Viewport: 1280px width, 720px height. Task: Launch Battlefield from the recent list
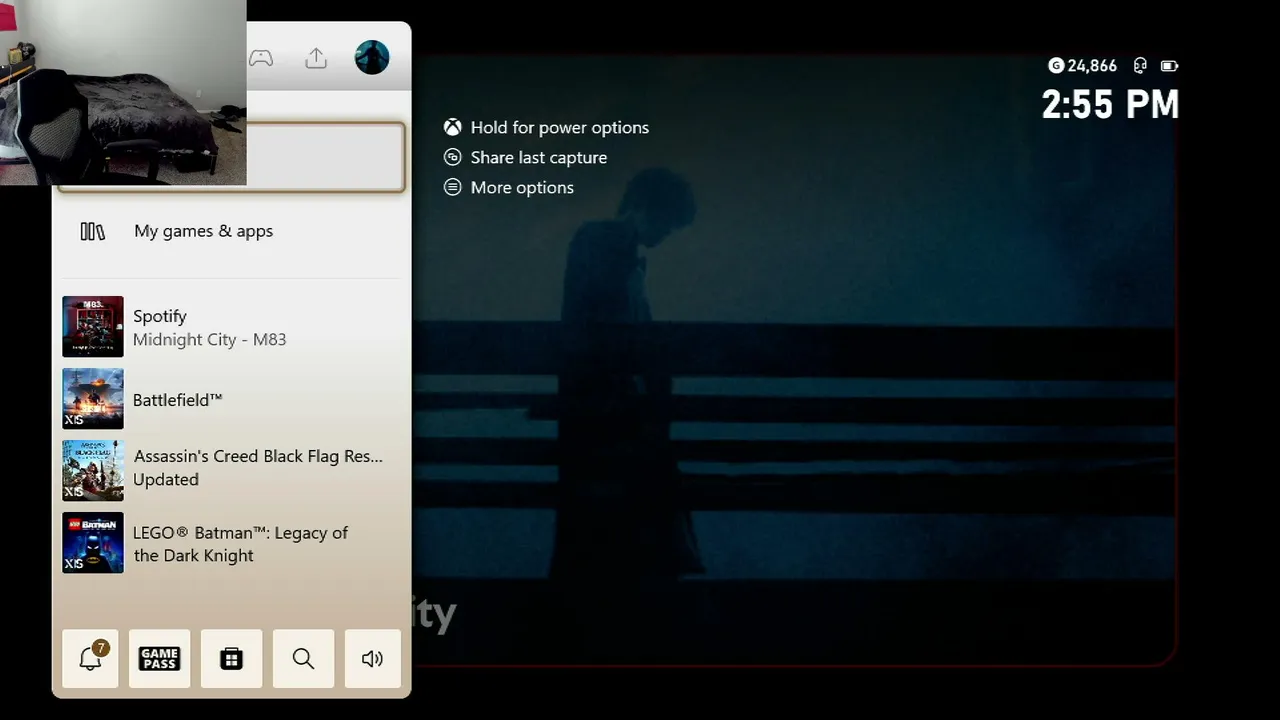pyautogui.click(x=232, y=399)
